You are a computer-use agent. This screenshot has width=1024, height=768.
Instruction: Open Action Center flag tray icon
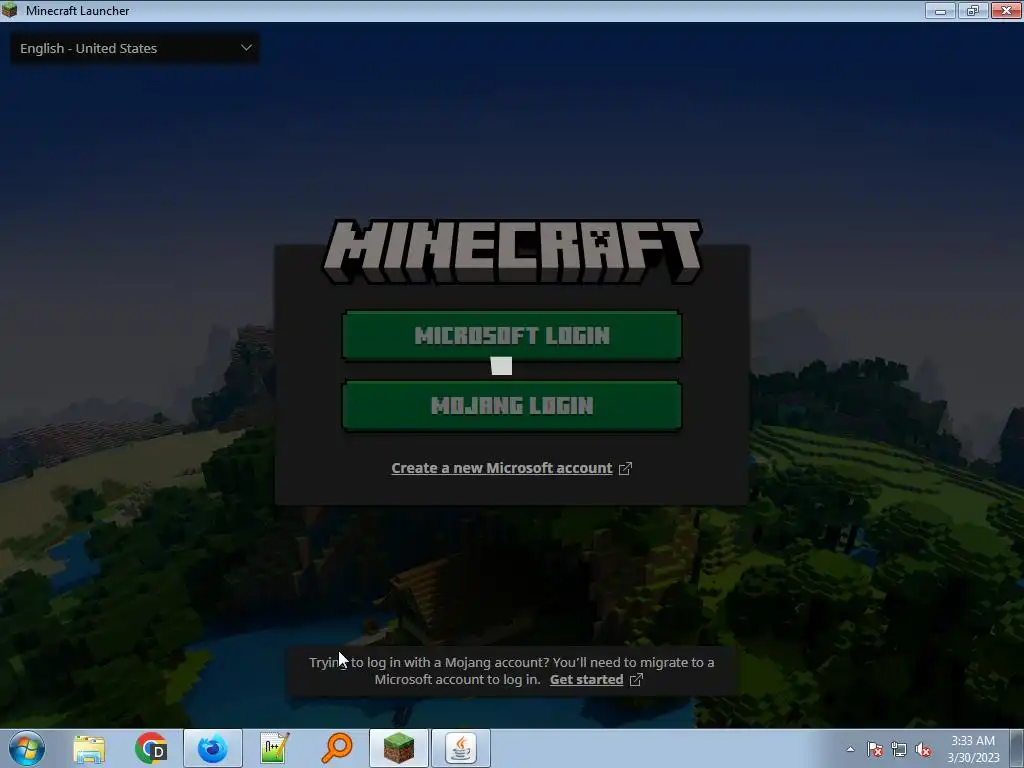pyautogui.click(x=875, y=749)
